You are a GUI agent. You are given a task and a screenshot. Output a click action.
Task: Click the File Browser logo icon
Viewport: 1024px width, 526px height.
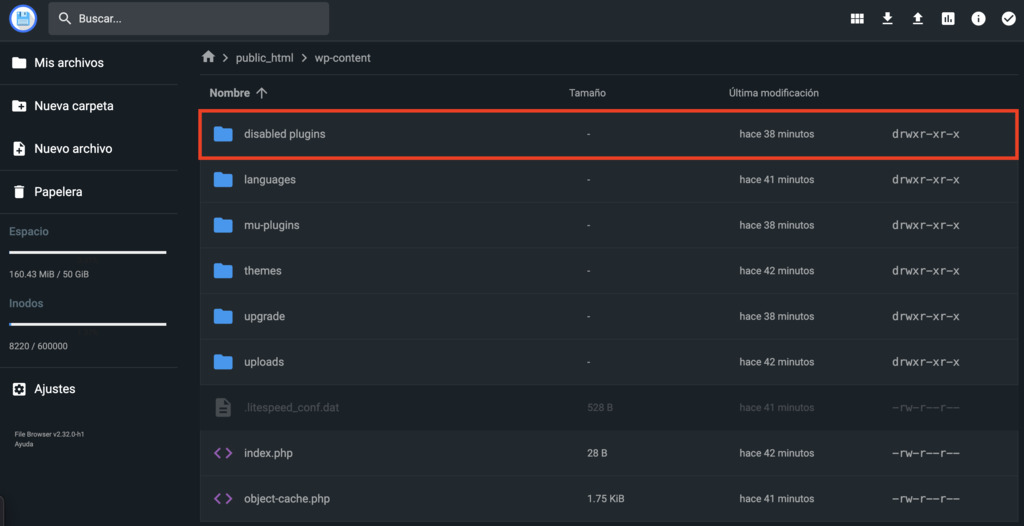(23, 18)
